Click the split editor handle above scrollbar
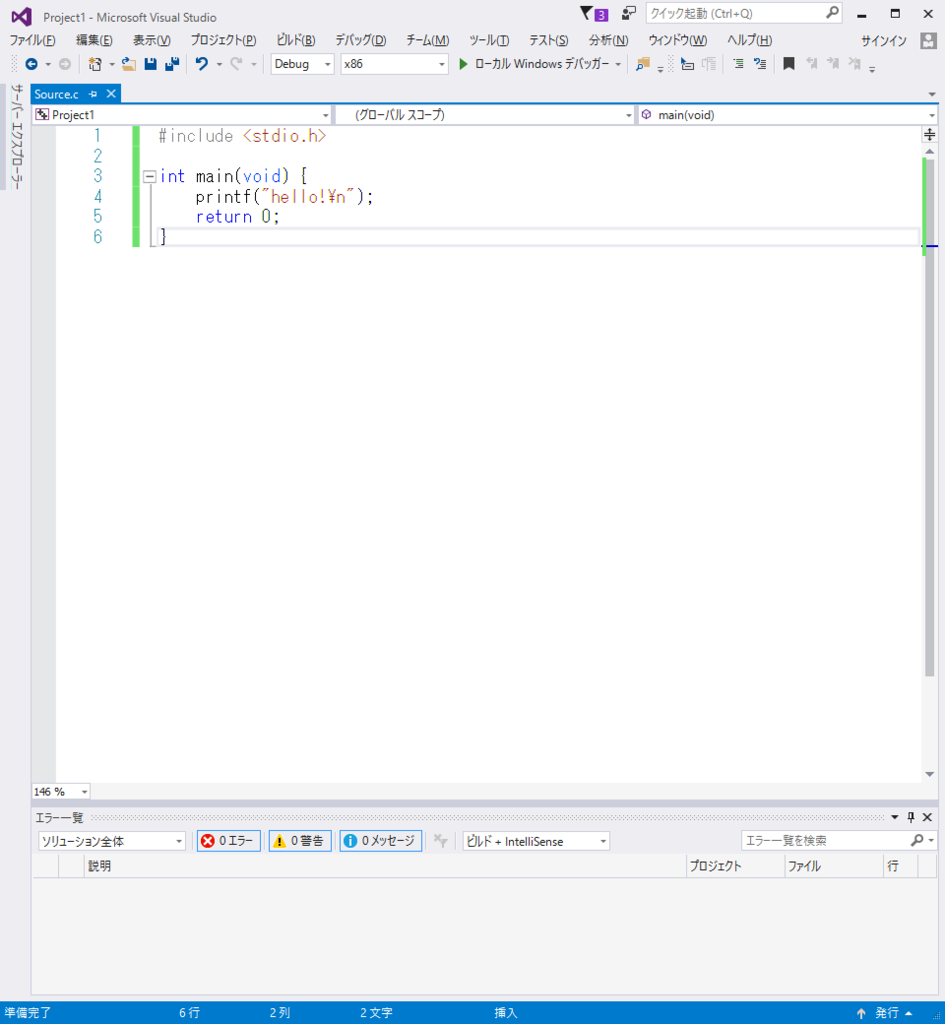 pos(929,135)
